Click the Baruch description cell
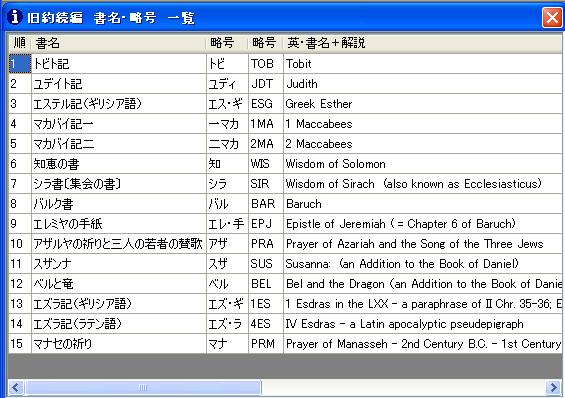The width and height of the screenshot is (565, 398). click(x=423, y=204)
